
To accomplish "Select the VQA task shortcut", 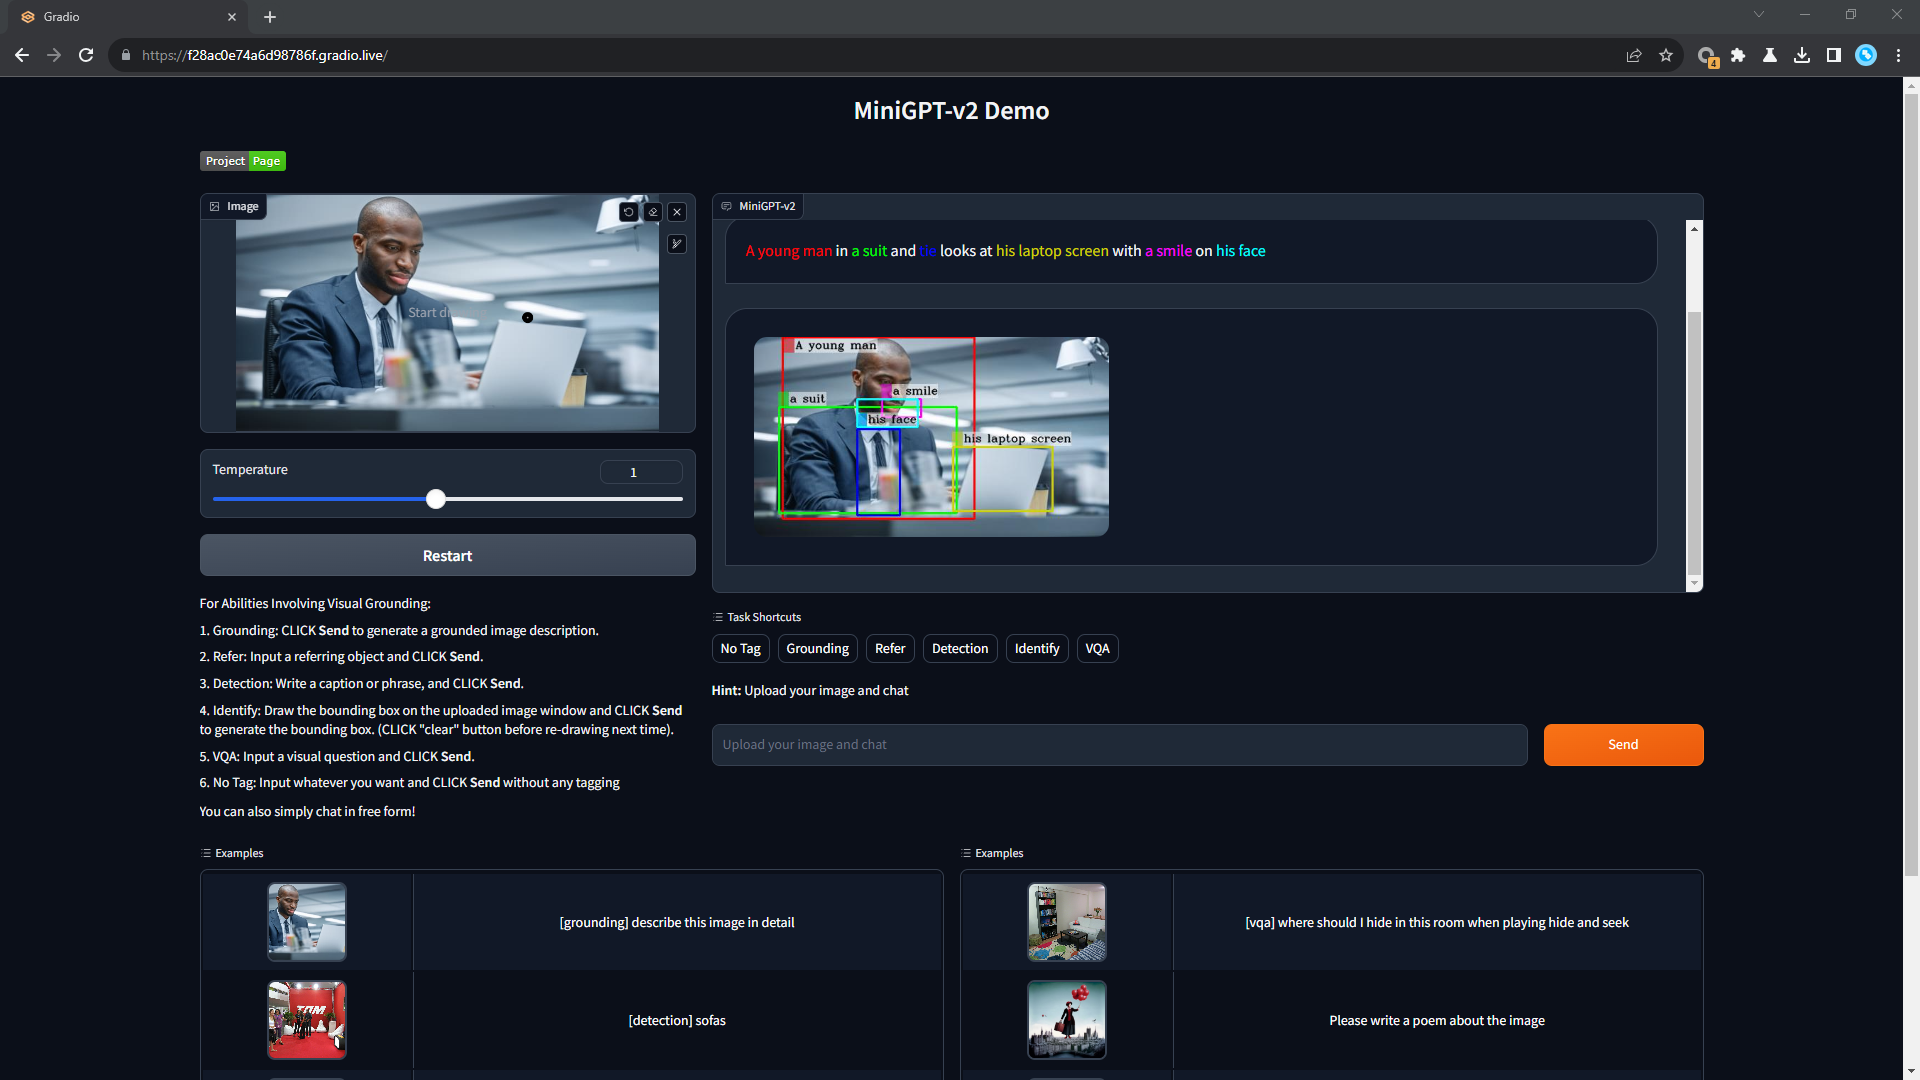I will [x=1097, y=648].
